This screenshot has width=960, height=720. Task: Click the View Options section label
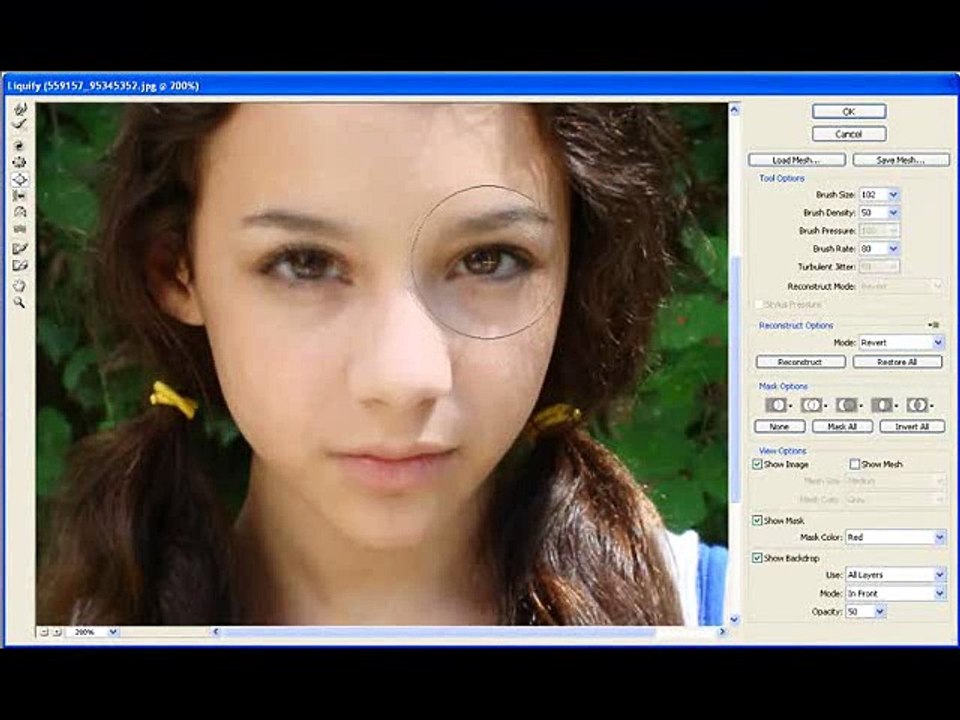782,451
